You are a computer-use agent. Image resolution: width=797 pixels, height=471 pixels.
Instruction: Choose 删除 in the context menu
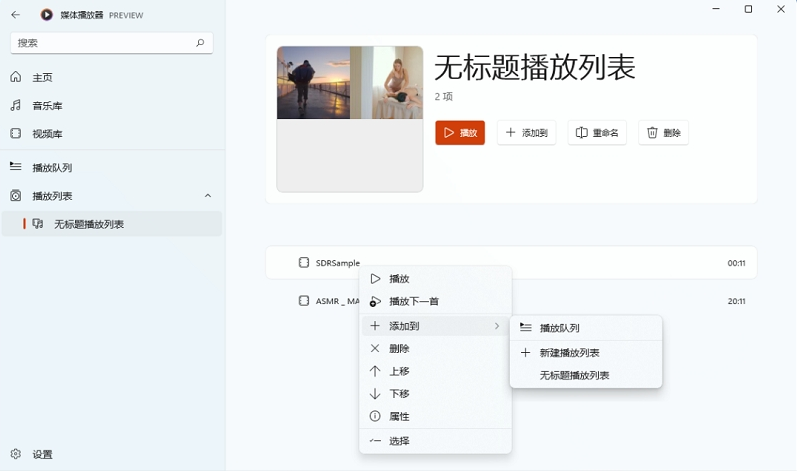point(435,349)
